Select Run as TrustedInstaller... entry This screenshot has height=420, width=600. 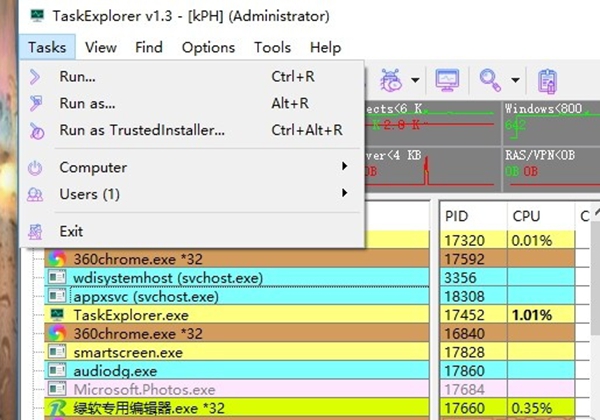[191, 130]
